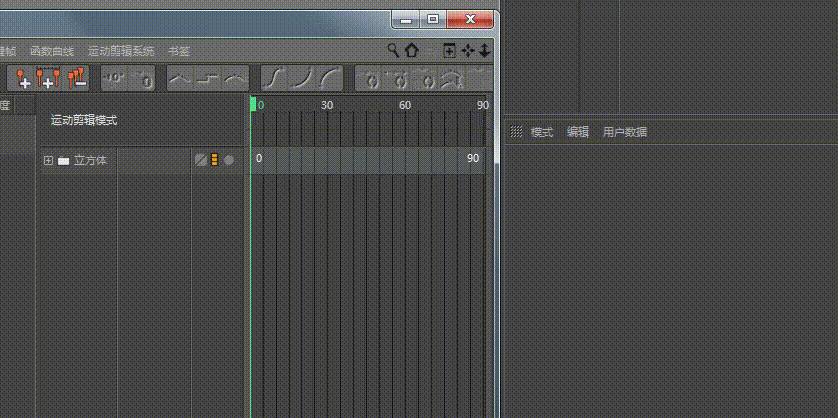
Task: Click the grip icon left of 模式
Action: [x=516, y=131]
